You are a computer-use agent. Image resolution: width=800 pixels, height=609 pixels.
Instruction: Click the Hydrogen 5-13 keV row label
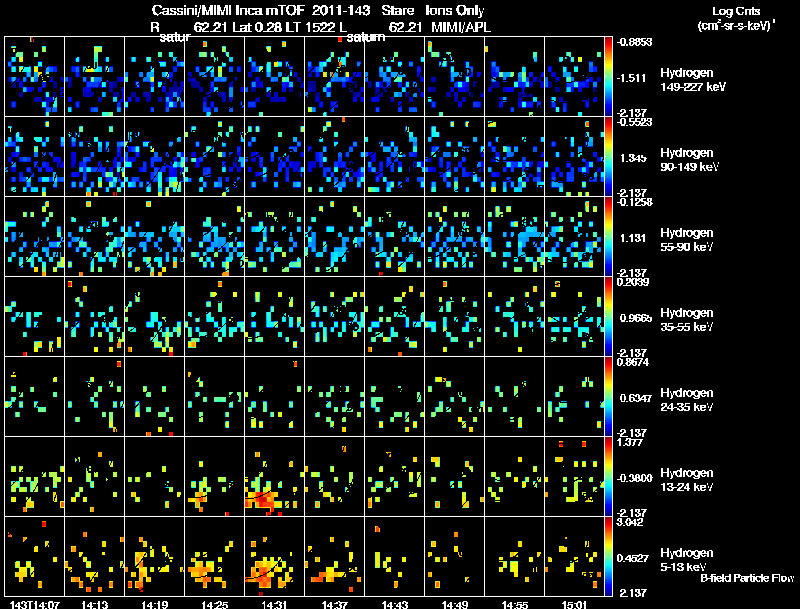point(687,561)
